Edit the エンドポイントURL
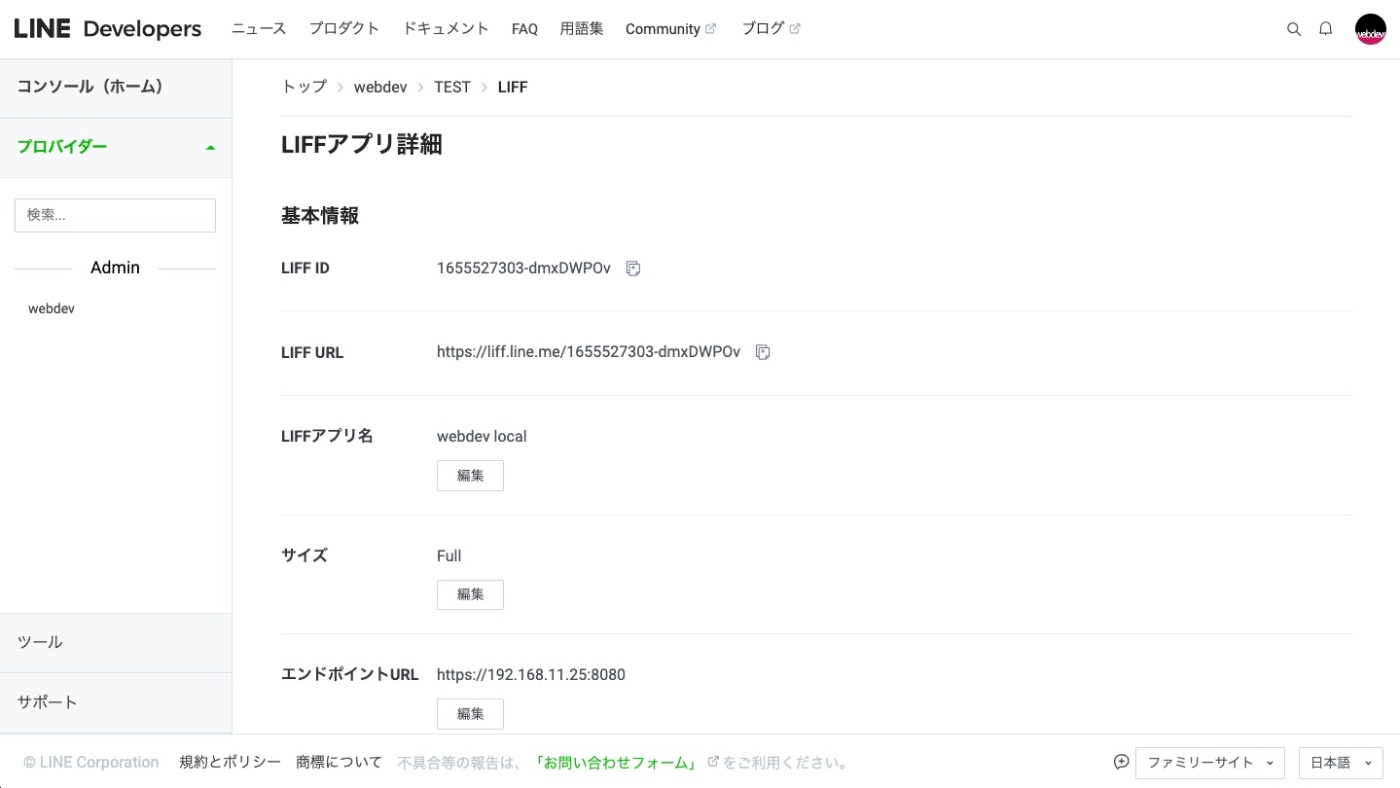The width and height of the screenshot is (1400, 788). (x=470, y=714)
